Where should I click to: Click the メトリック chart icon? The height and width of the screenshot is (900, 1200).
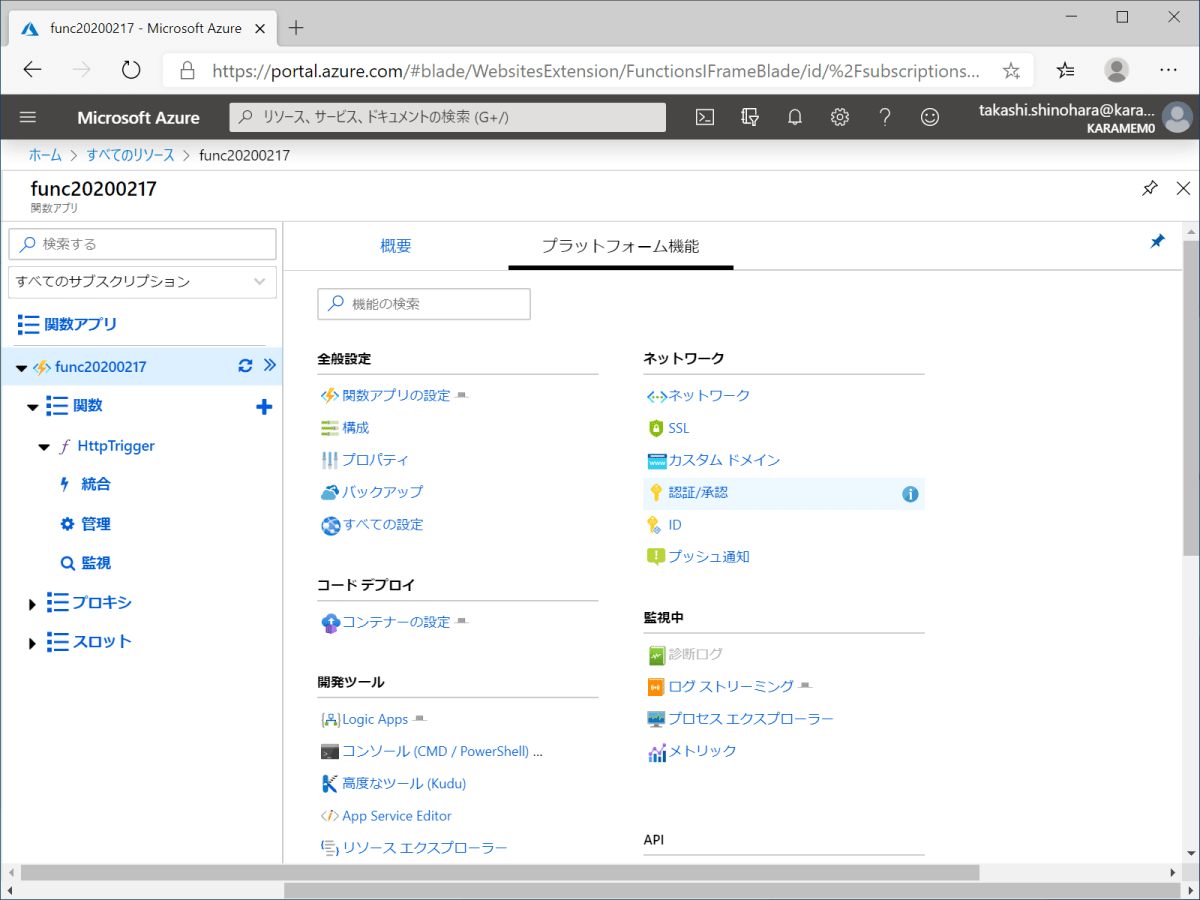click(x=656, y=752)
